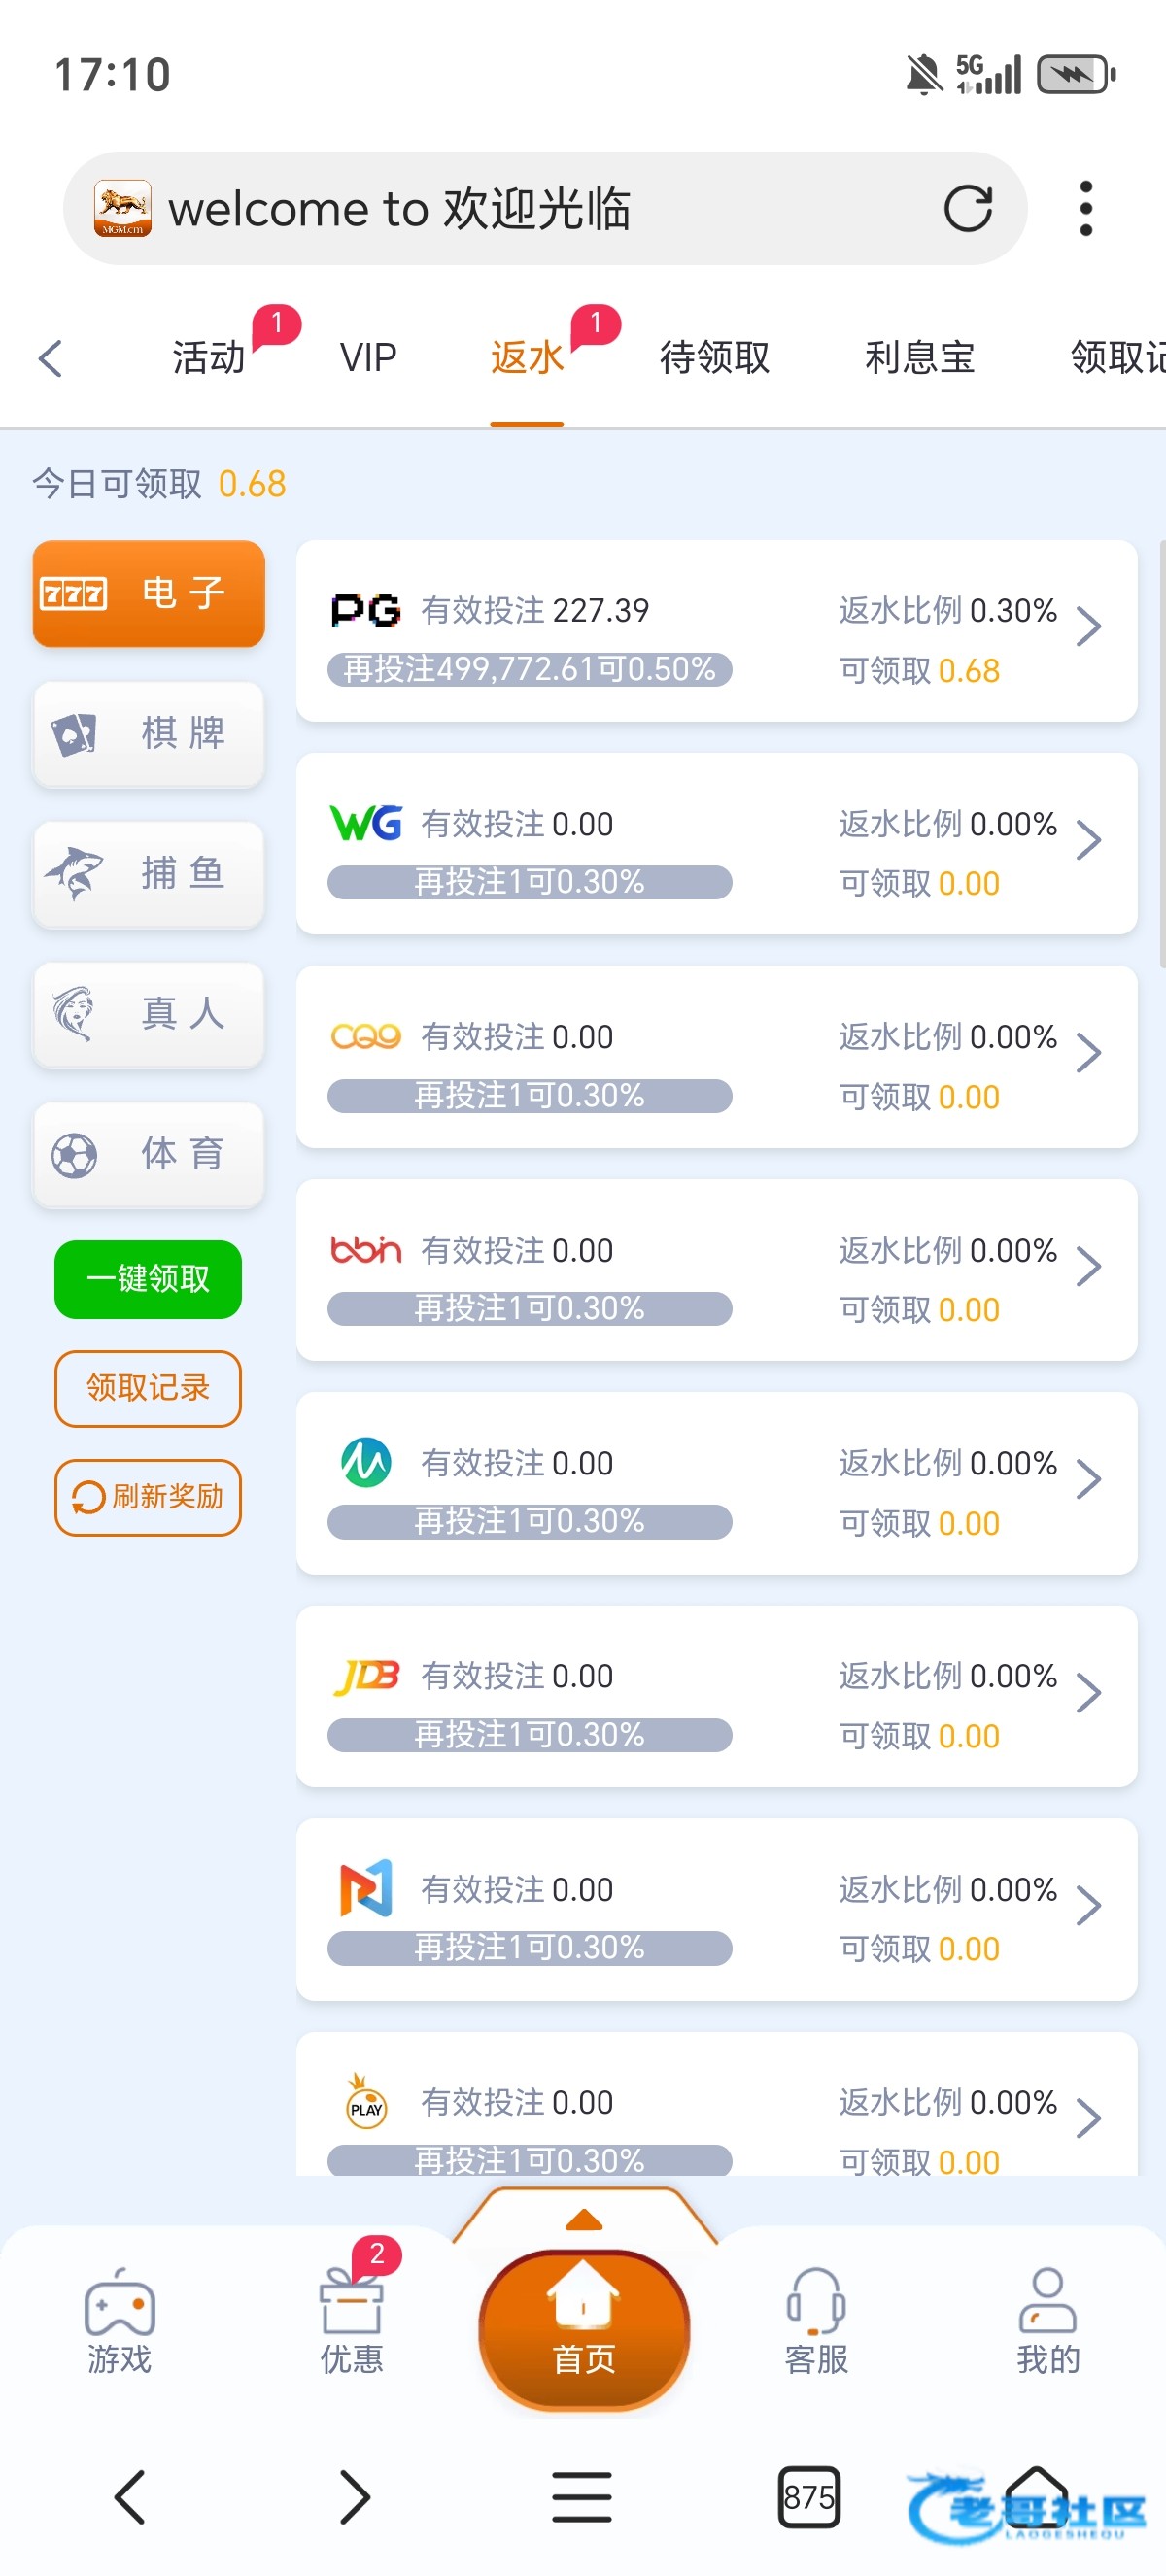Switch to the 待领取 tab
This screenshot has height=2576, width=1166.
pos(714,358)
